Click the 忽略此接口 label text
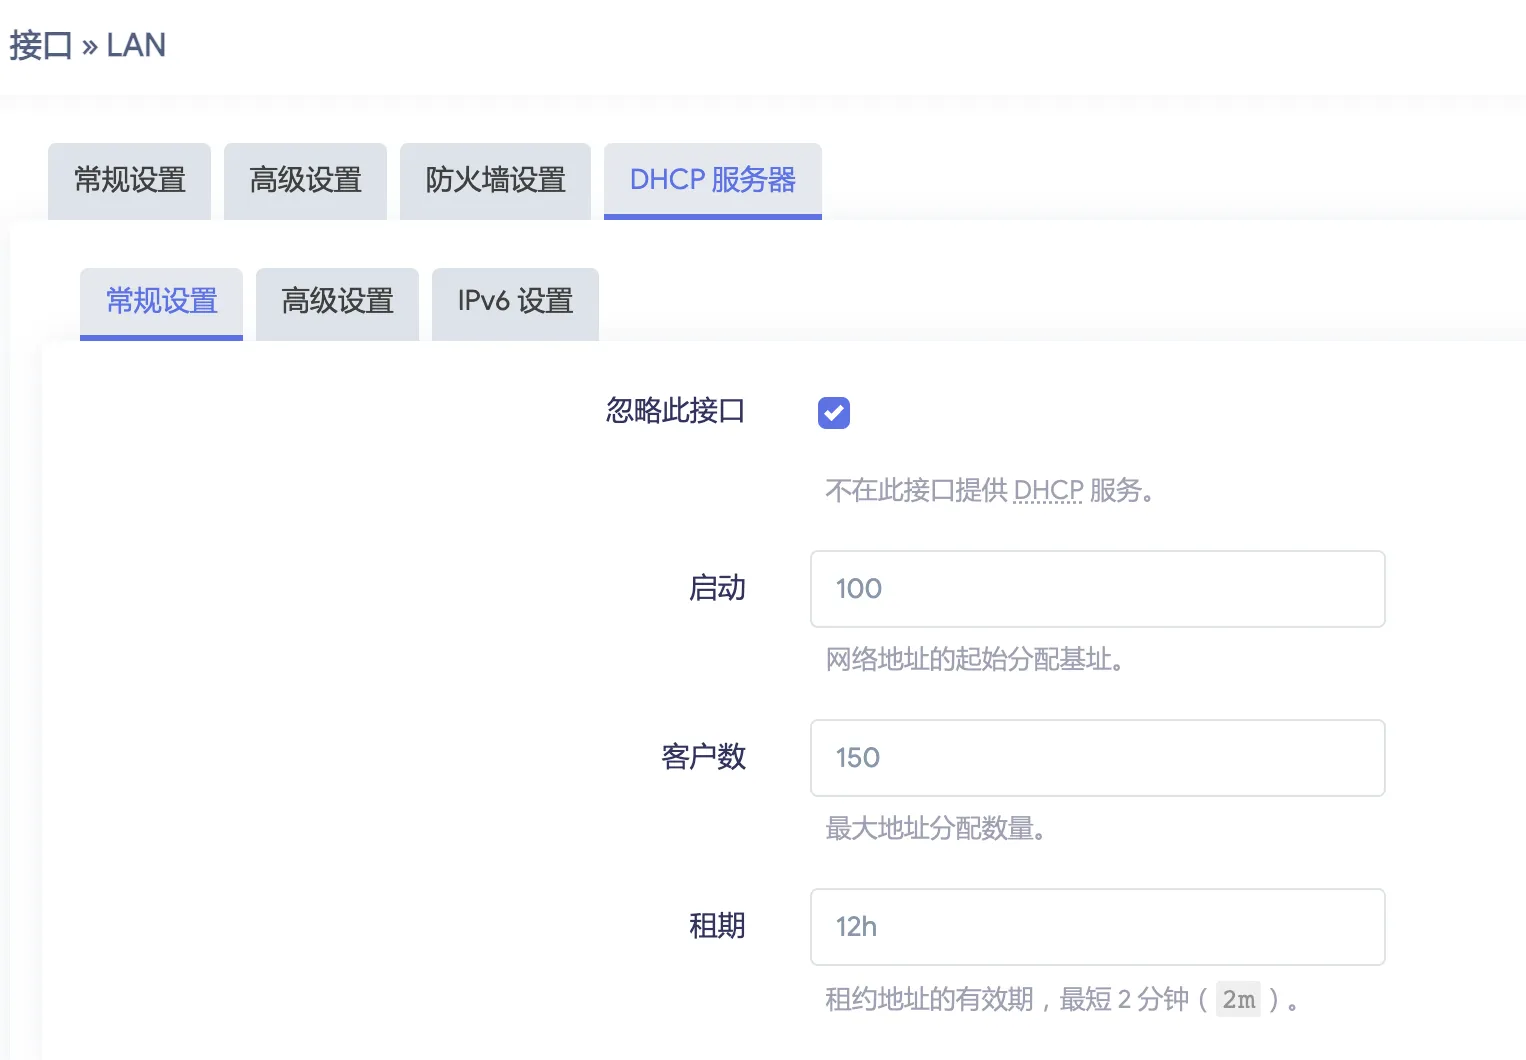This screenshot has width=1526, height=1060. (x=675, y=411)
